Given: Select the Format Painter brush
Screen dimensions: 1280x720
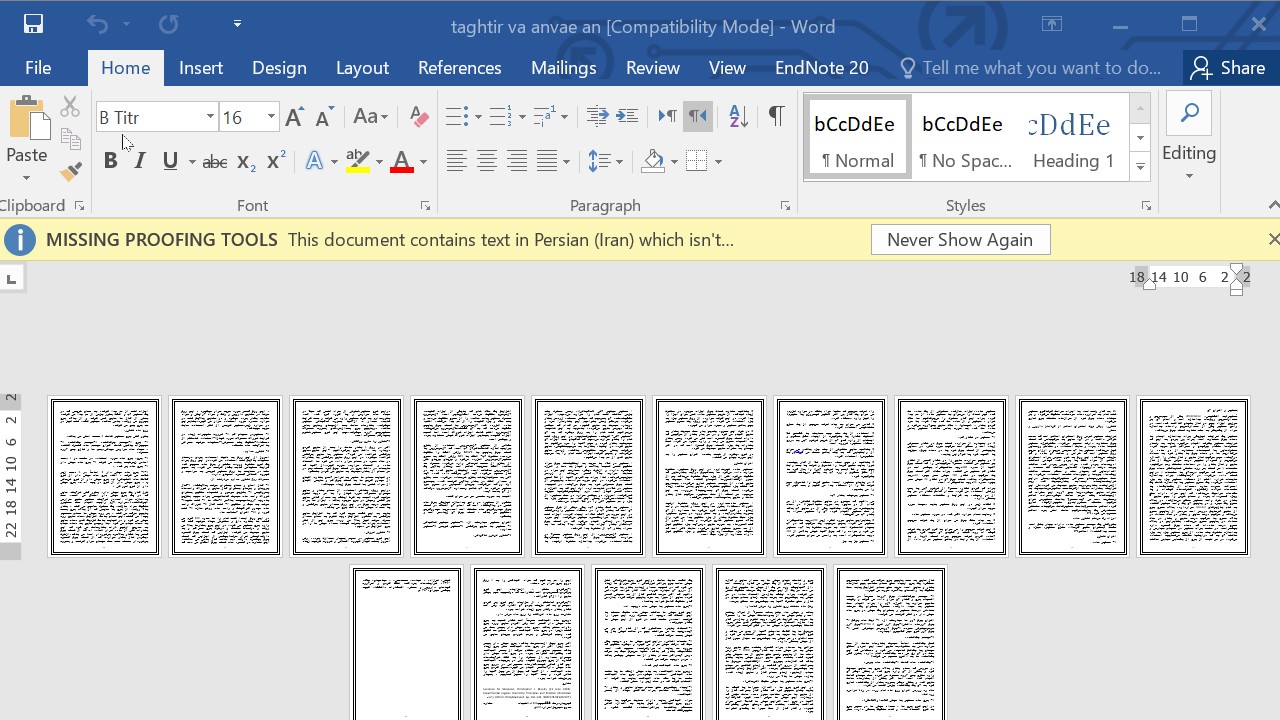Looking at the screenshot, I should (x=70, y=172).
